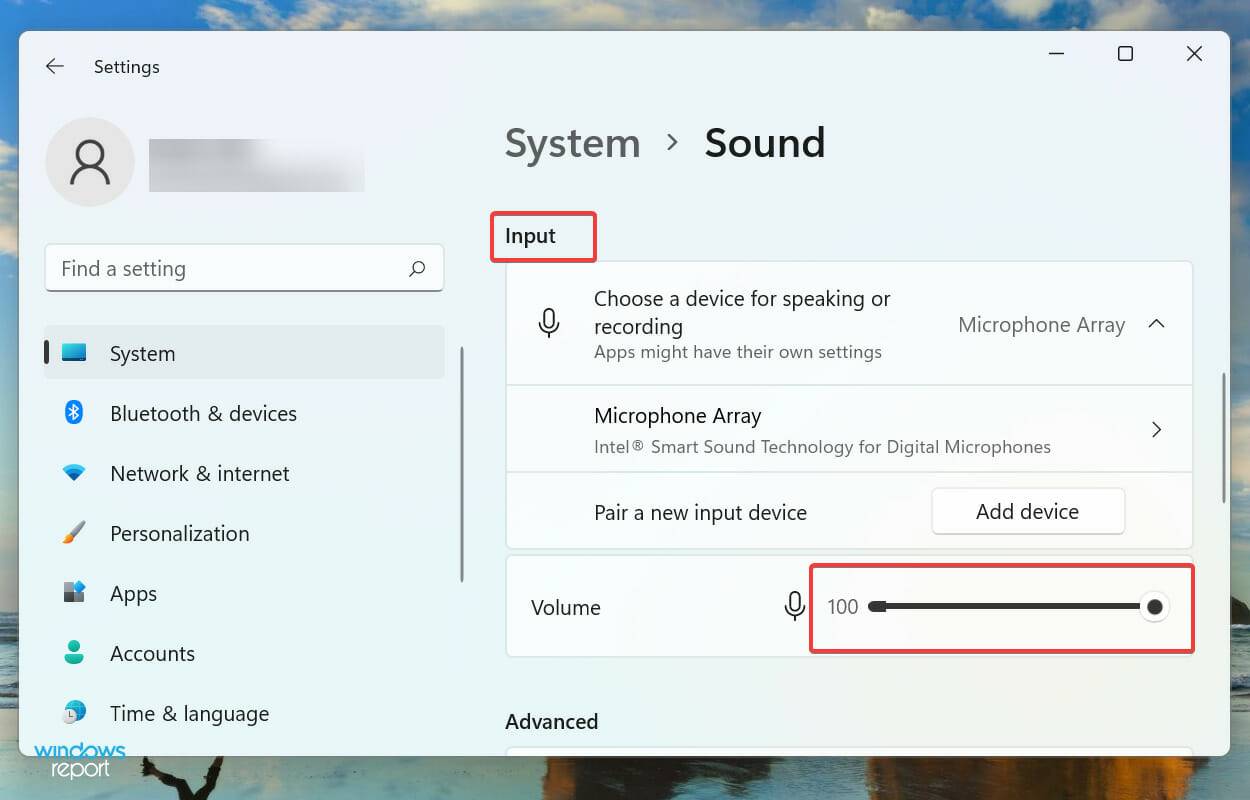Select System in the breadcrumb
Image resolution: width=1250 pixels, height=800 pixels.
click(572, 143)
